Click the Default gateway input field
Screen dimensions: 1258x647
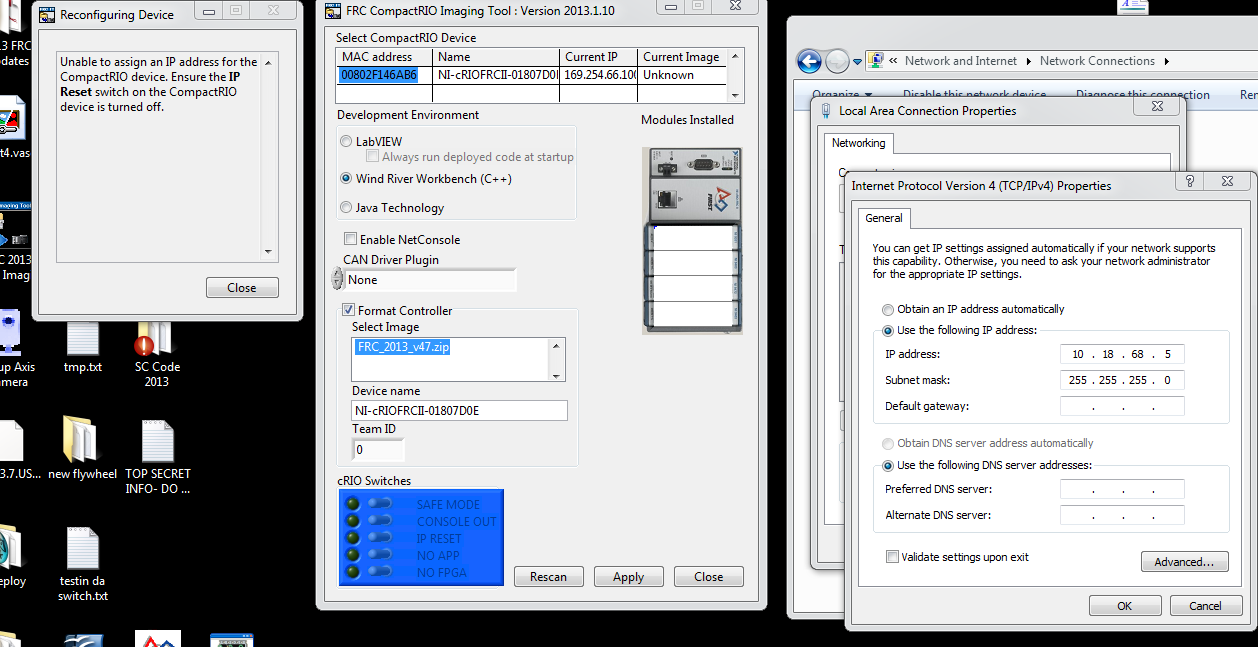coord(1122,406)
